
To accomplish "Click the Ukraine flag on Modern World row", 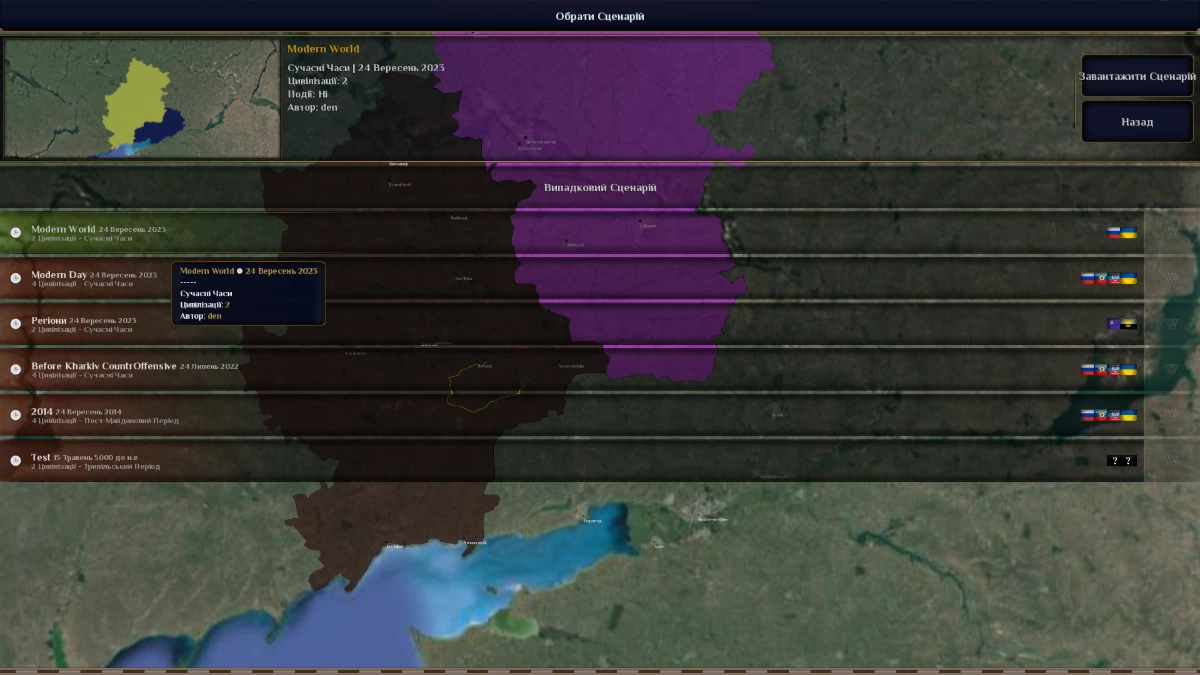I will [1128, 232].
